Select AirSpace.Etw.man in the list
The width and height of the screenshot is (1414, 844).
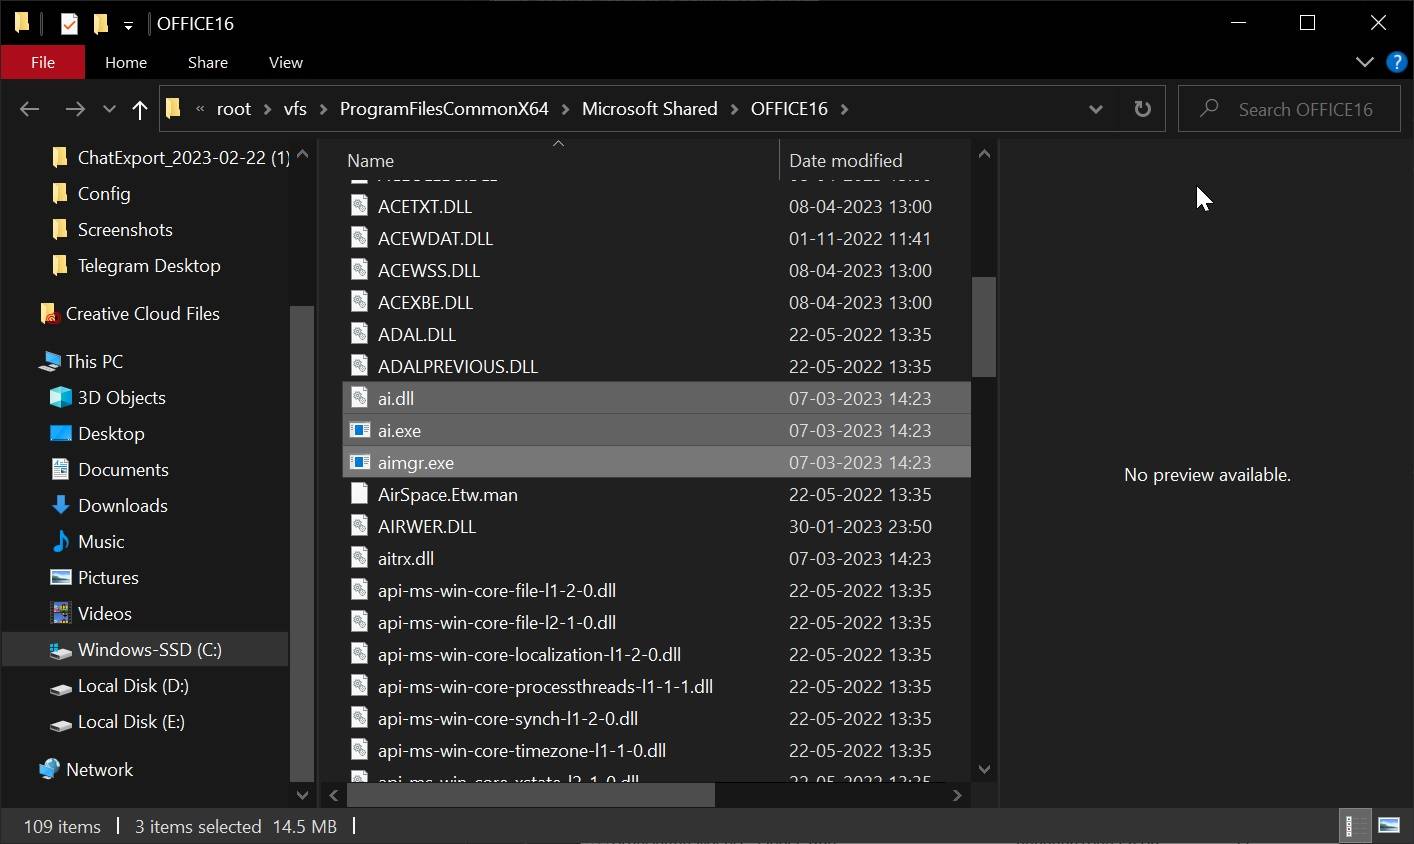(447, 494)
